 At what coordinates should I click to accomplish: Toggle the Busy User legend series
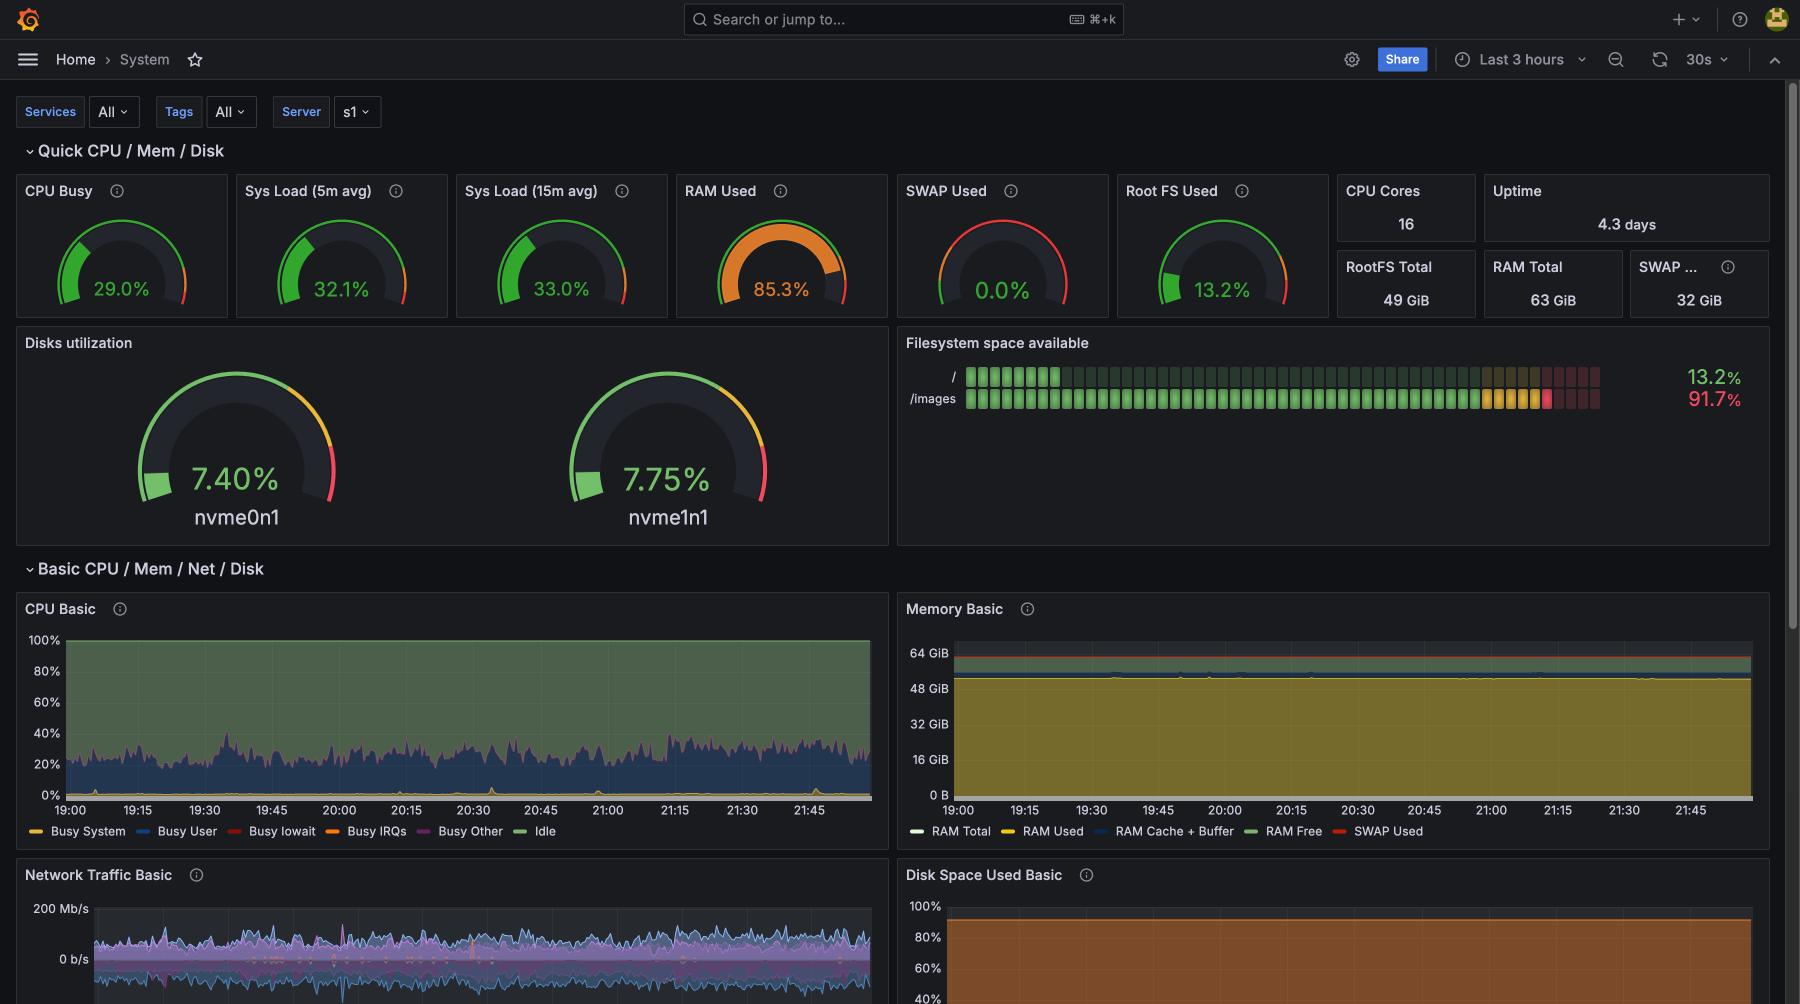(x=186, y=832)
